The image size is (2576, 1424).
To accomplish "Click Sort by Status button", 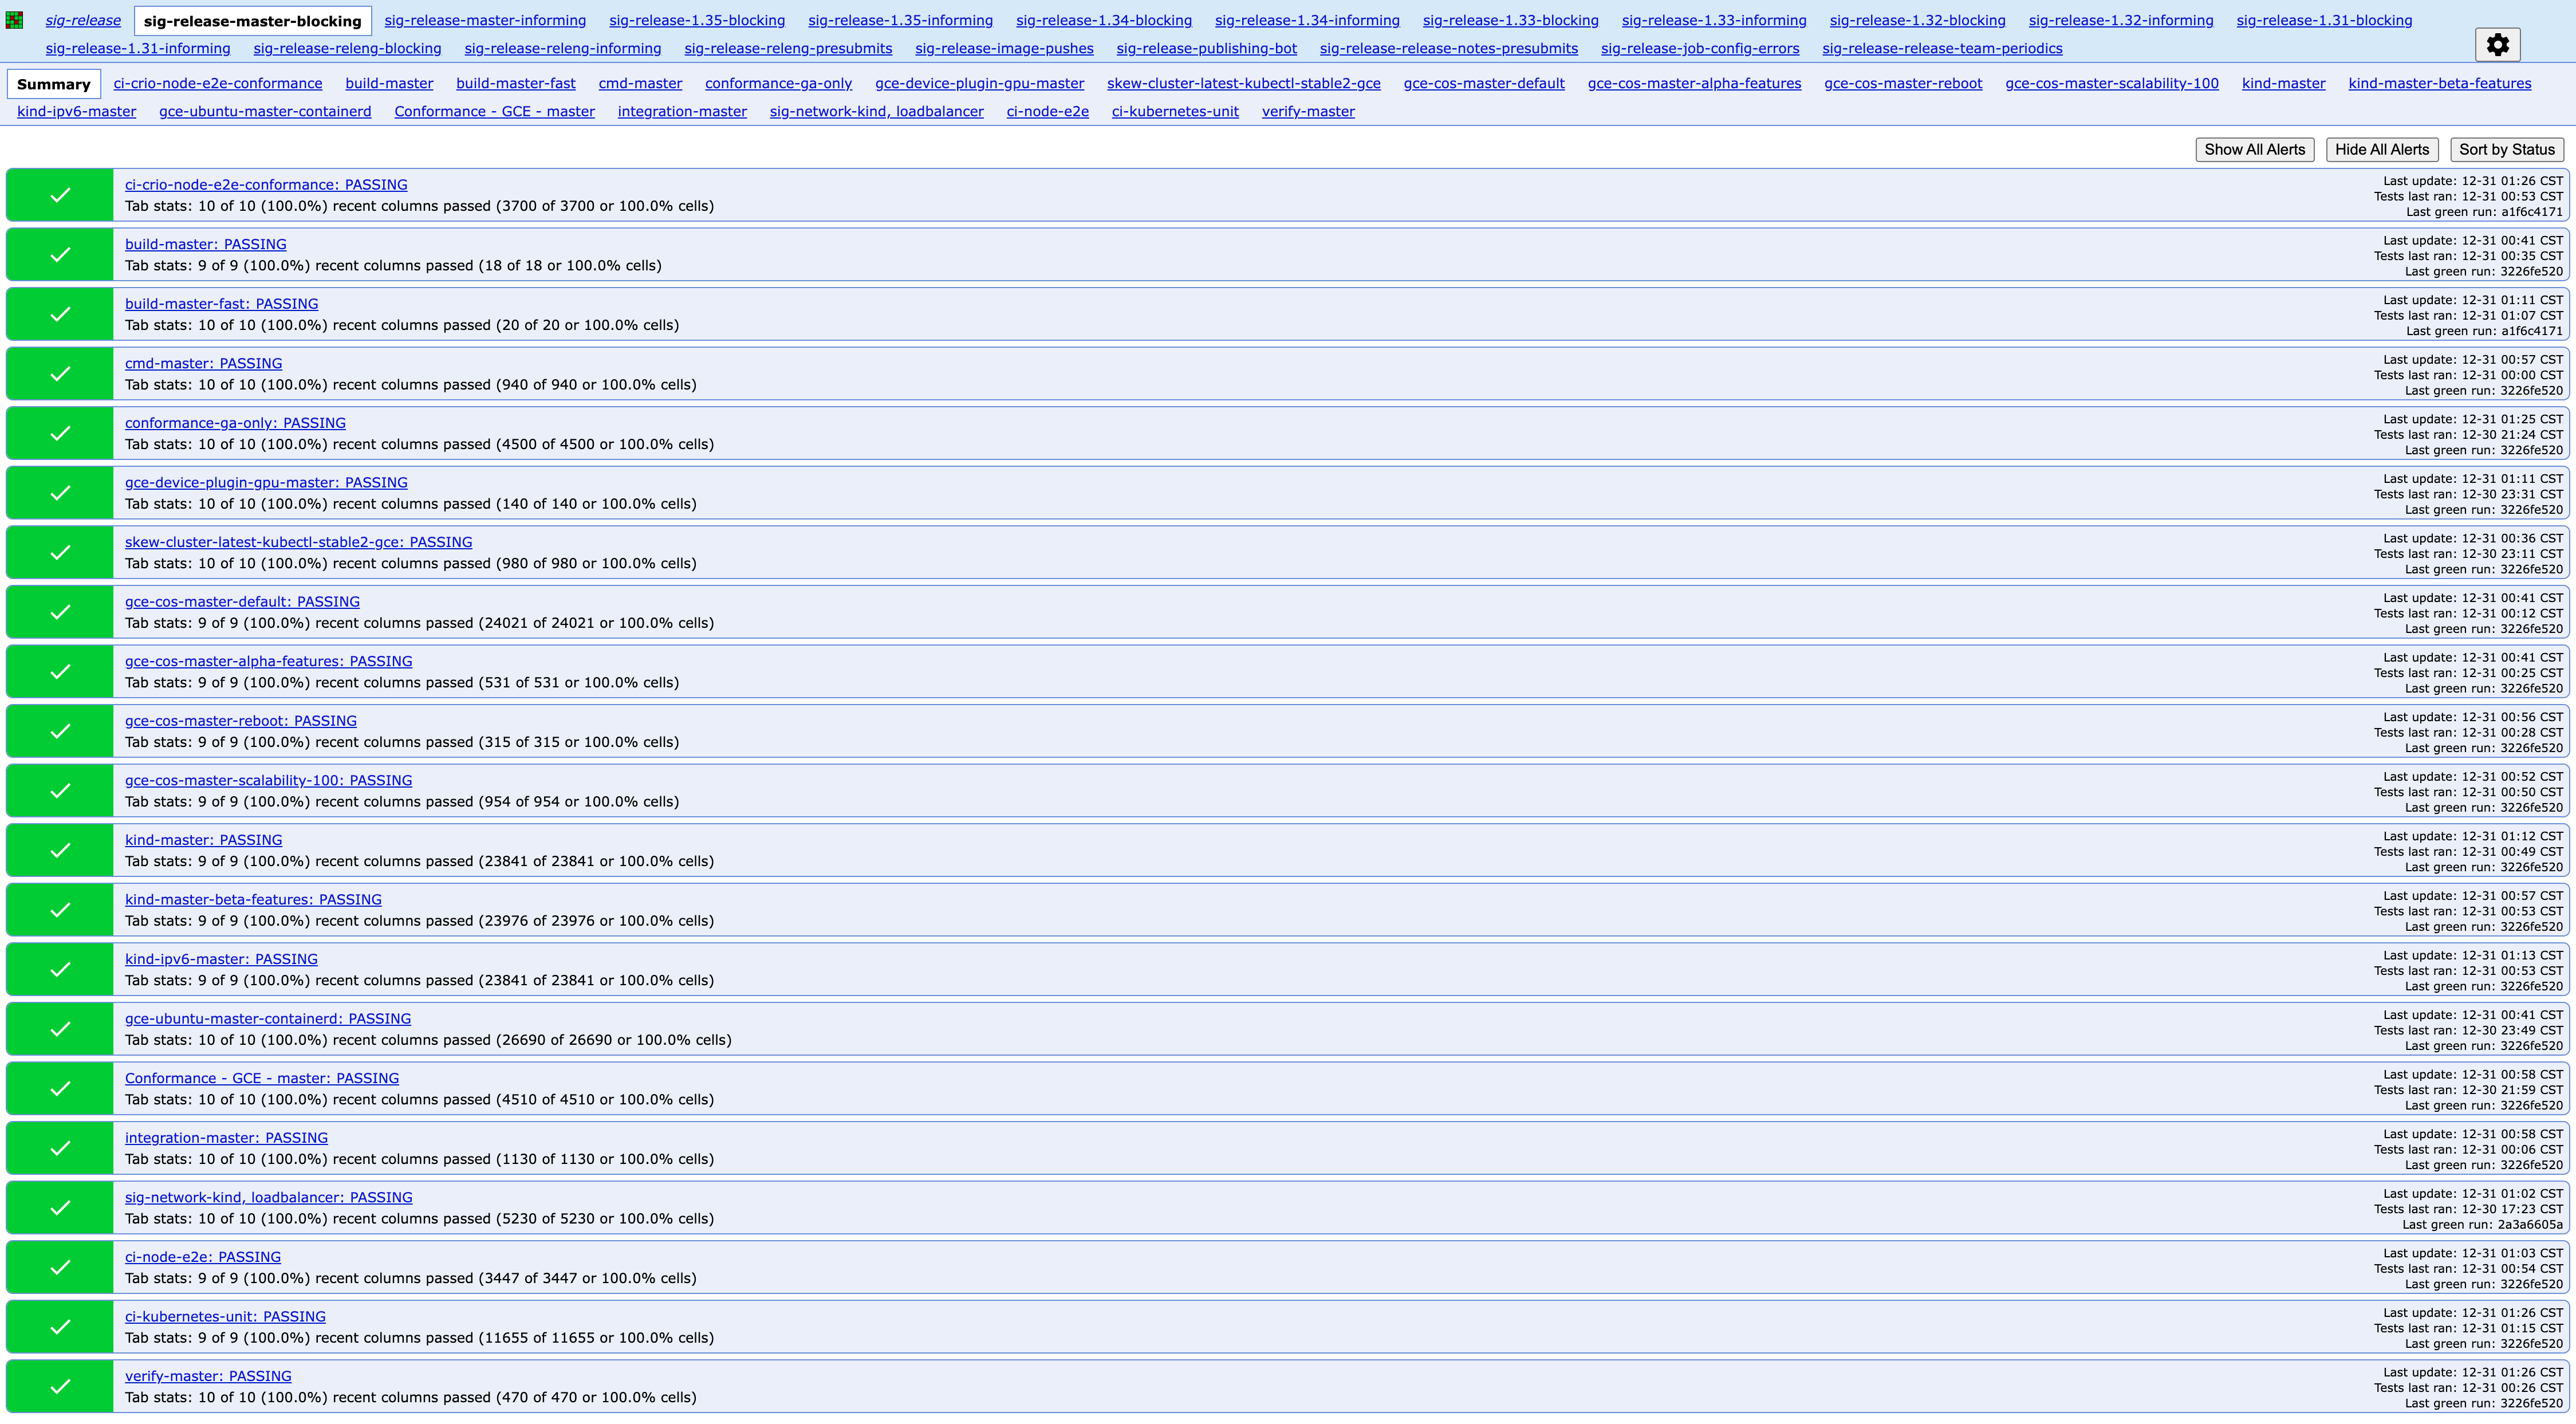I will (x=2506, y=149).
